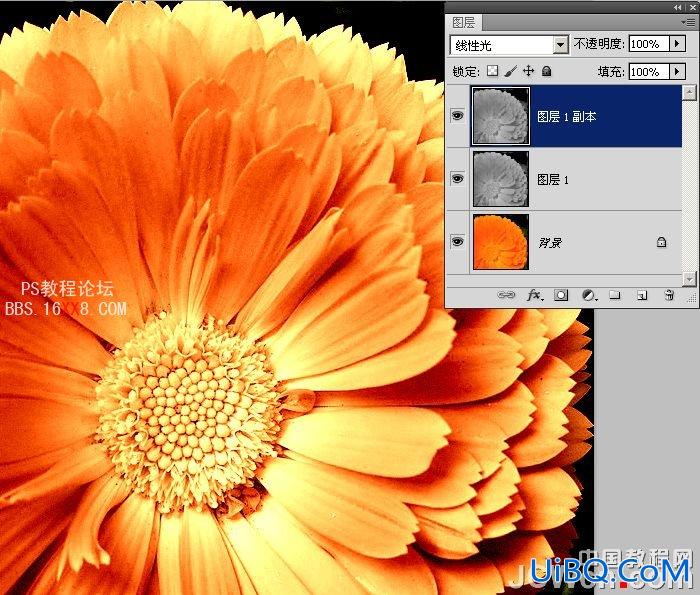Open the 线性光 blend mode dropdown

[561, 45]
